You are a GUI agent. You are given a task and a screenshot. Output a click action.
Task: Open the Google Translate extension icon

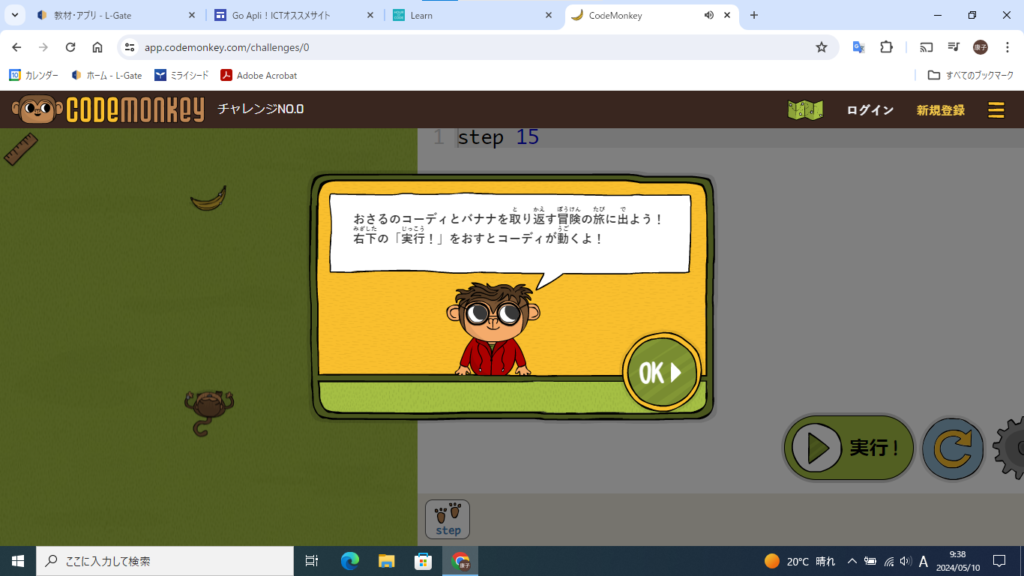[859, 47]
